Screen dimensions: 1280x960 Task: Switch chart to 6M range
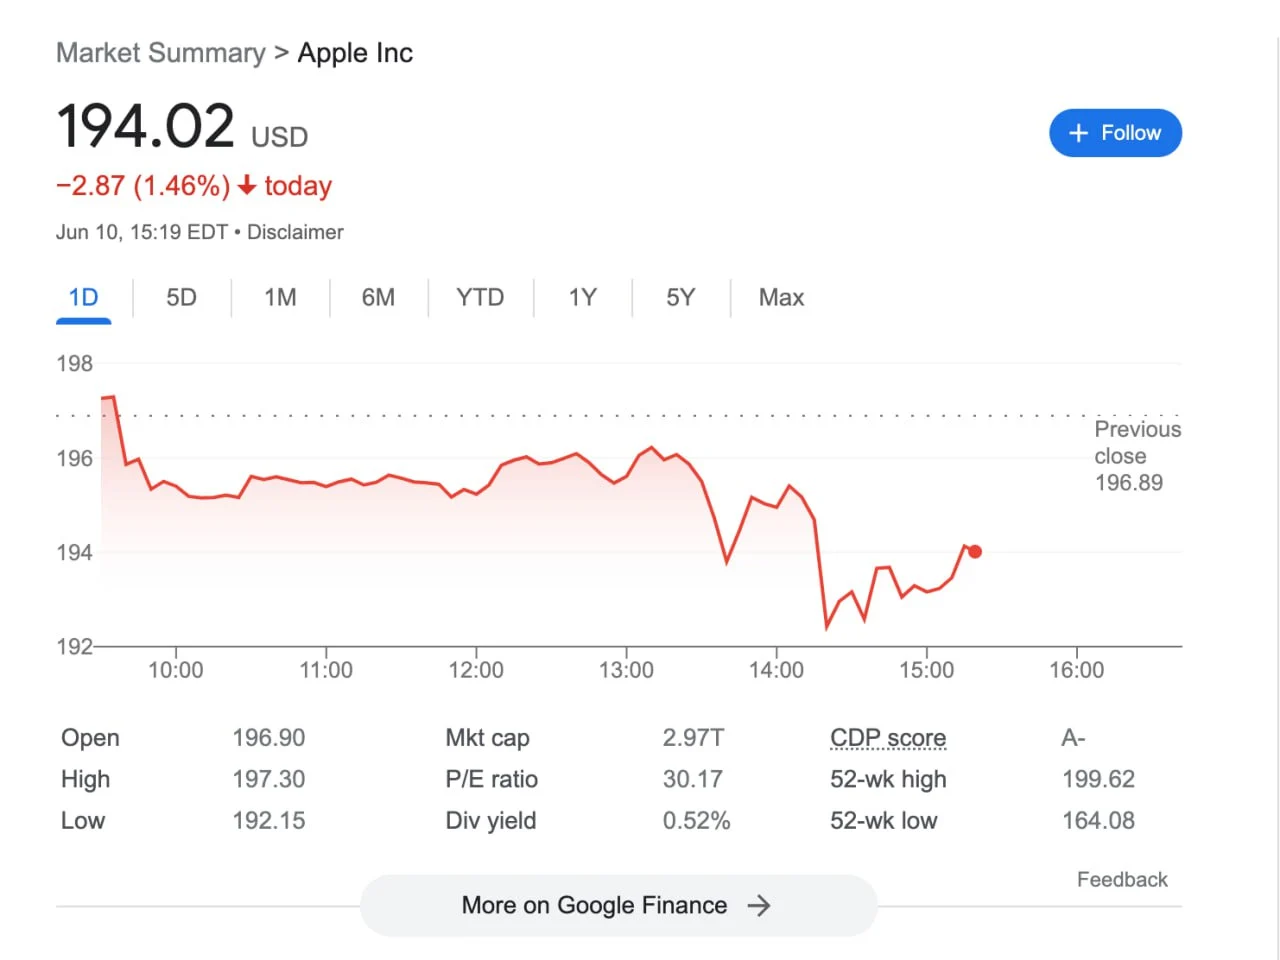378,298
